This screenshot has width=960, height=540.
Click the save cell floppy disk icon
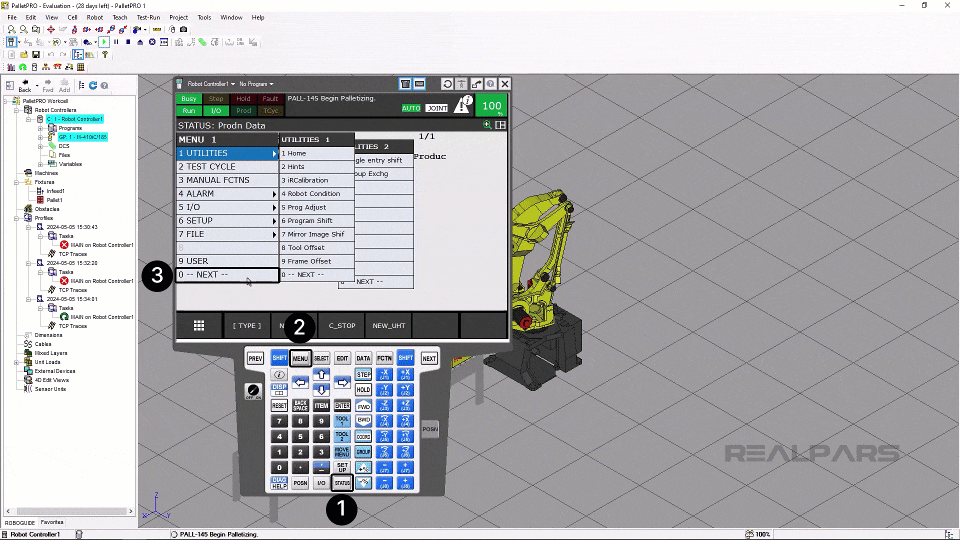point(36,54)
